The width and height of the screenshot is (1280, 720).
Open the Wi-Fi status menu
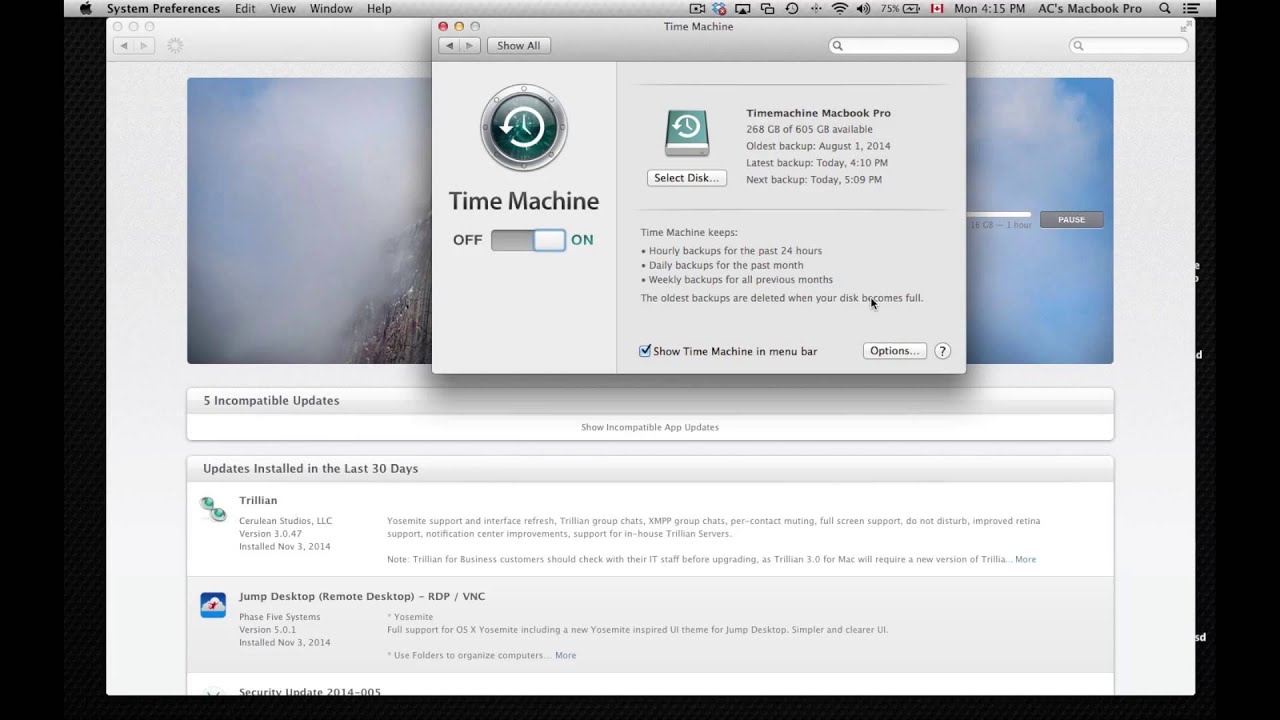click(839, 8)
